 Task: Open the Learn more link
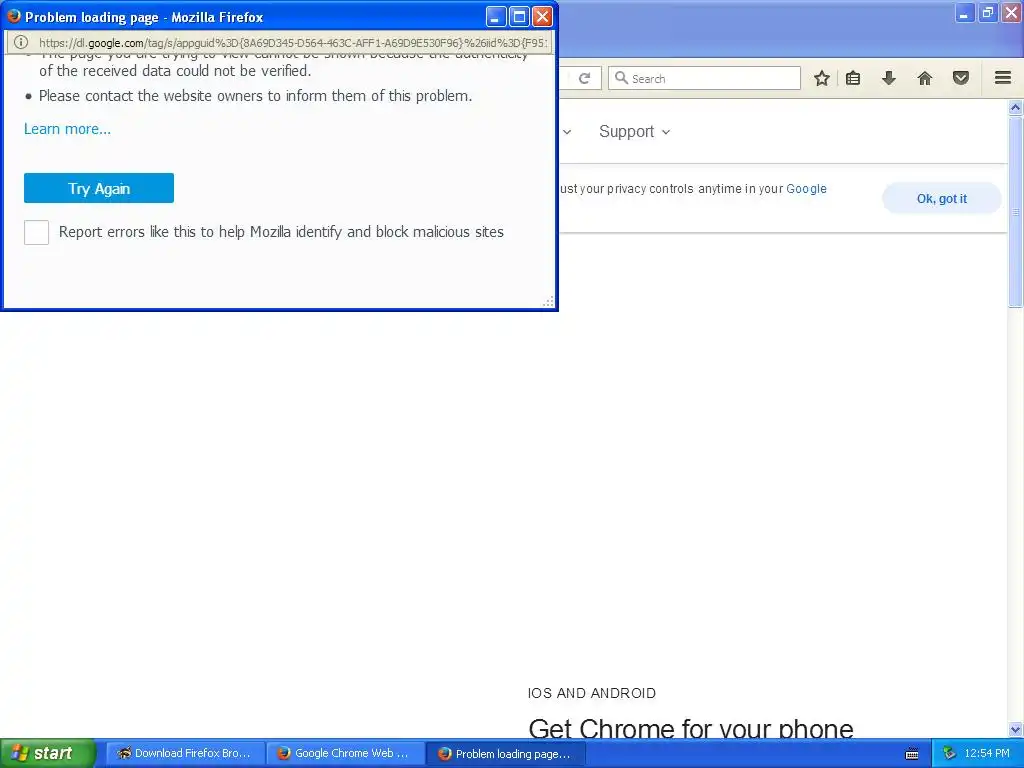point(67,129)
